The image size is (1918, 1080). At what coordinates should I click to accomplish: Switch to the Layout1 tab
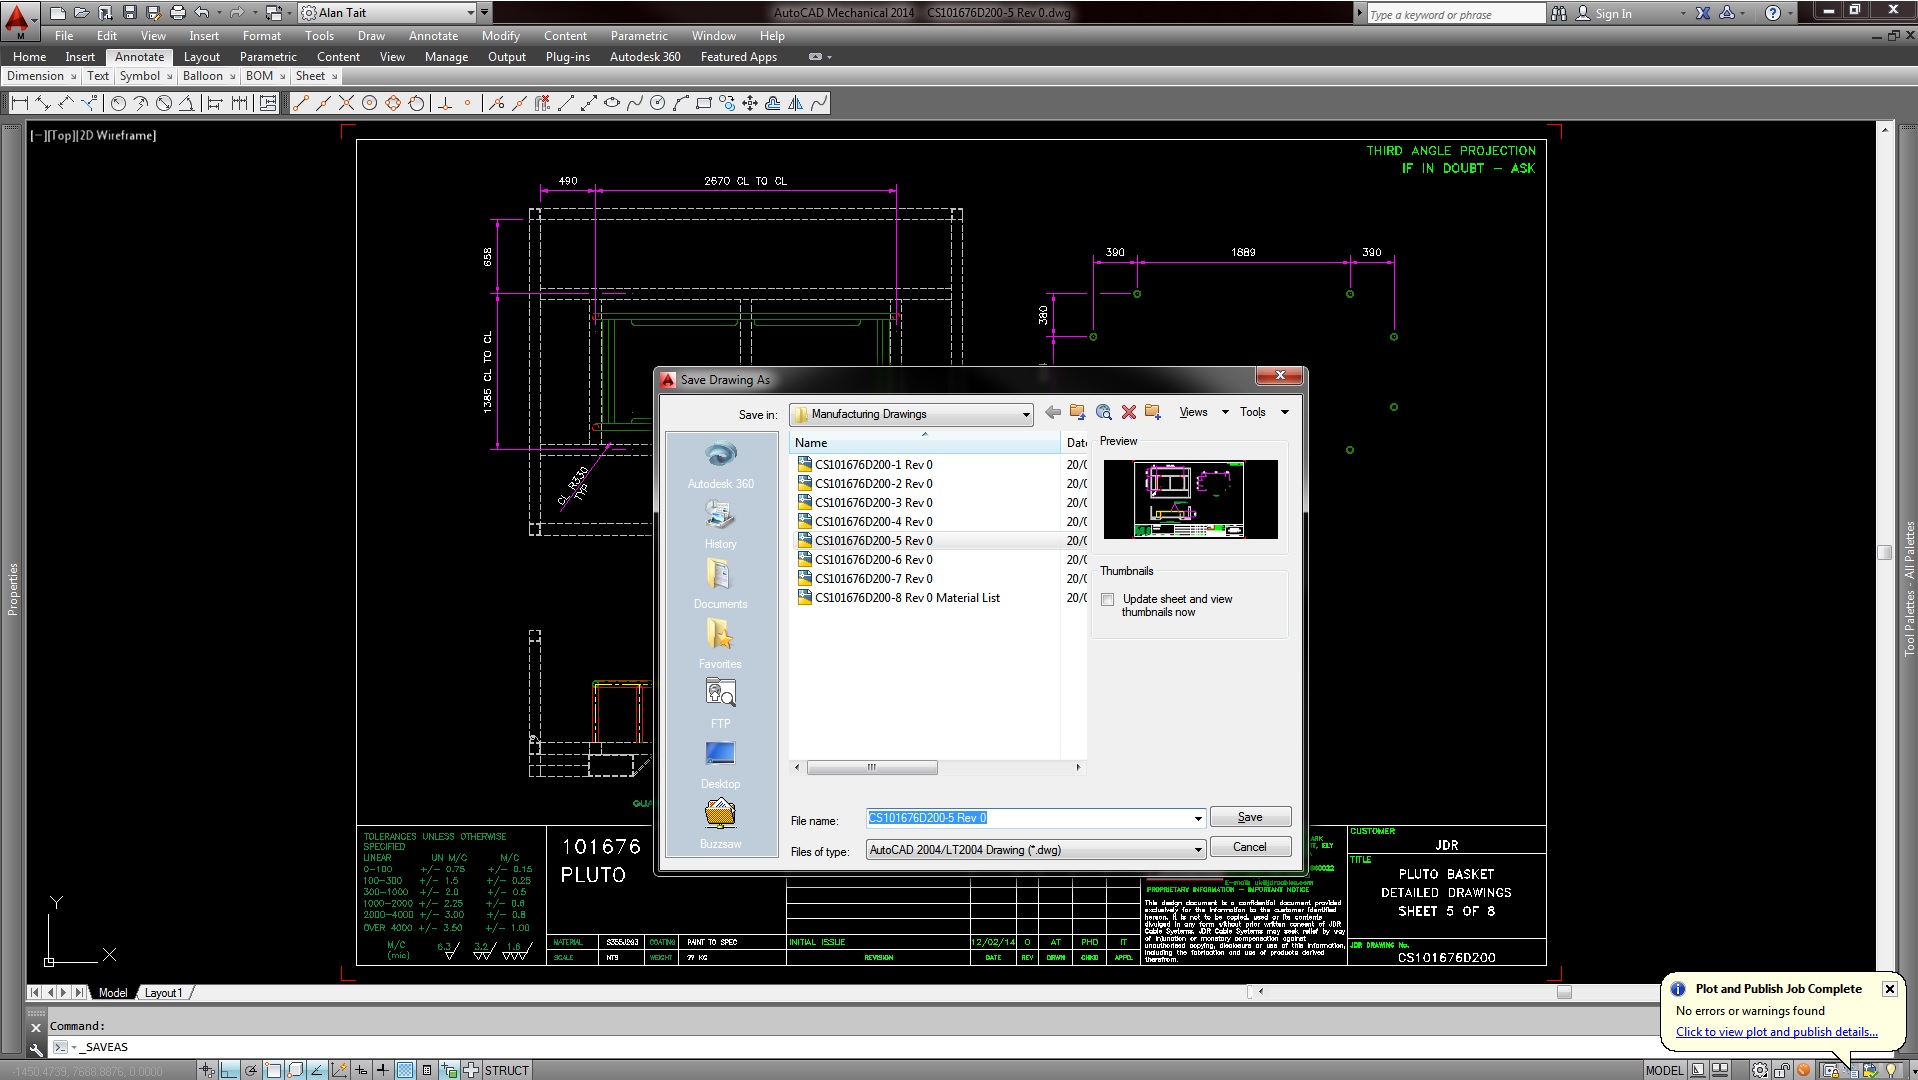(164, 992)
